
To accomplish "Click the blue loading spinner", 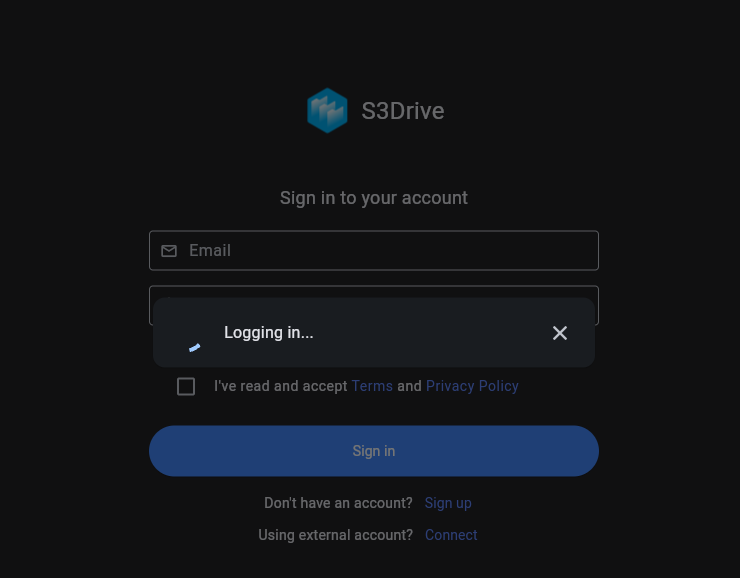I will point(194,348).
